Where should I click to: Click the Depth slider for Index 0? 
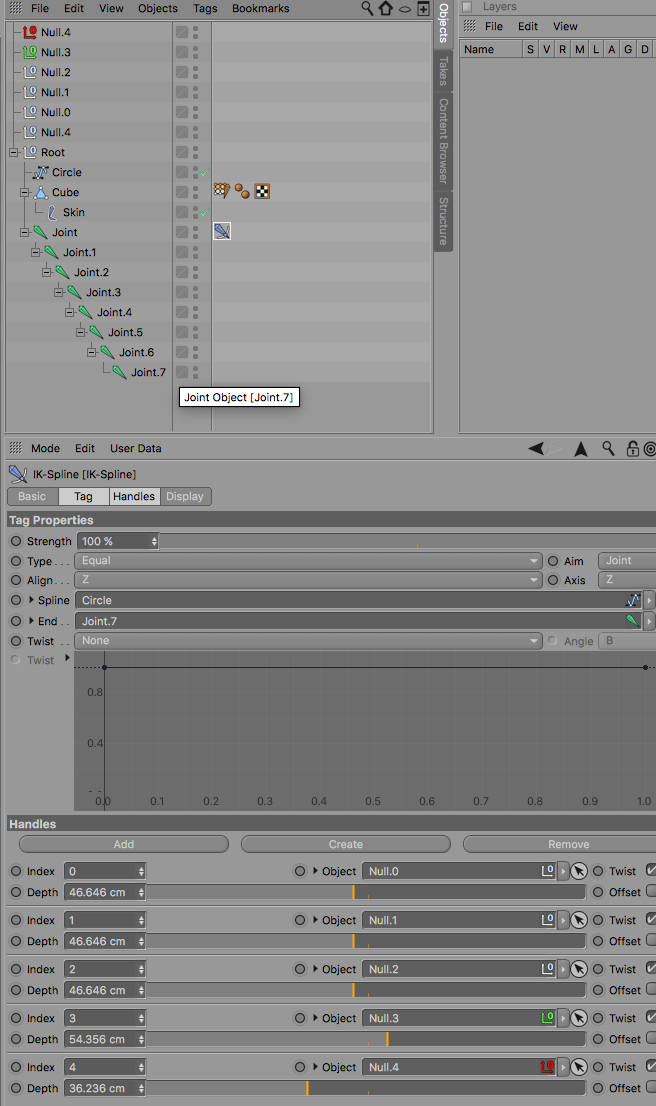pos(366,892)
